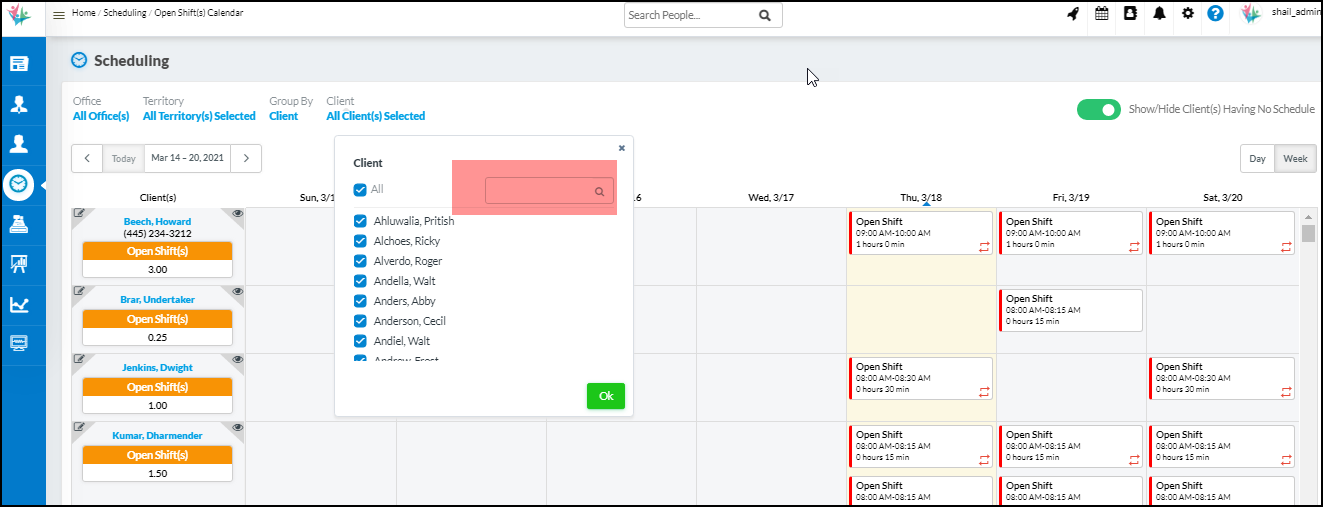This screenshot has height=507, width=1323.
Task: Toggle eye icon on Brar, Undertaker card
Action: coord(238,292)
